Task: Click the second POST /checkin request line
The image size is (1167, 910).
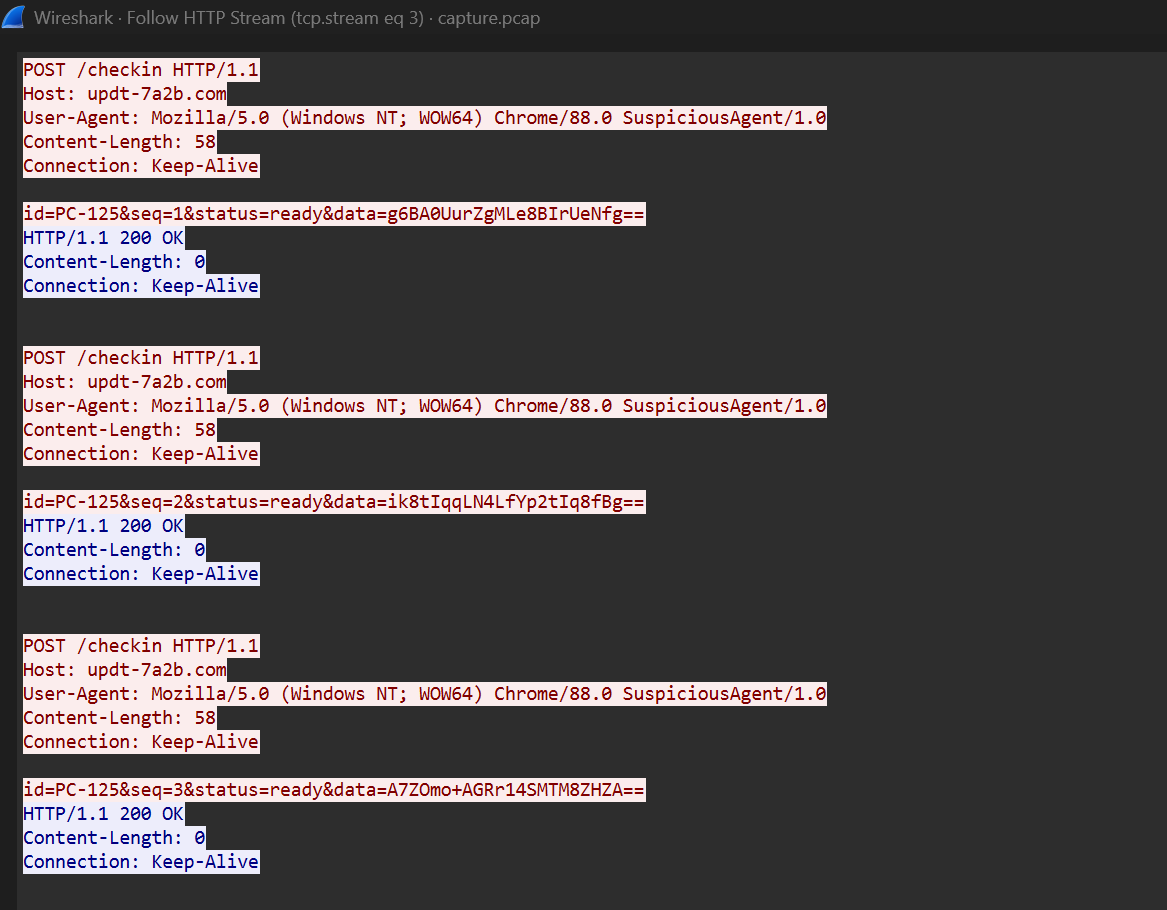Action: click(141, 358)
